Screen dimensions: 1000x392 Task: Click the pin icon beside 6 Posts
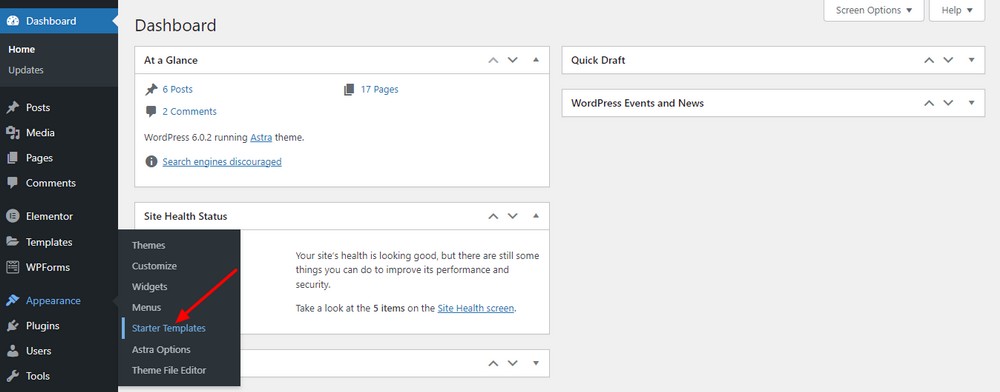[x=151, y=90]
